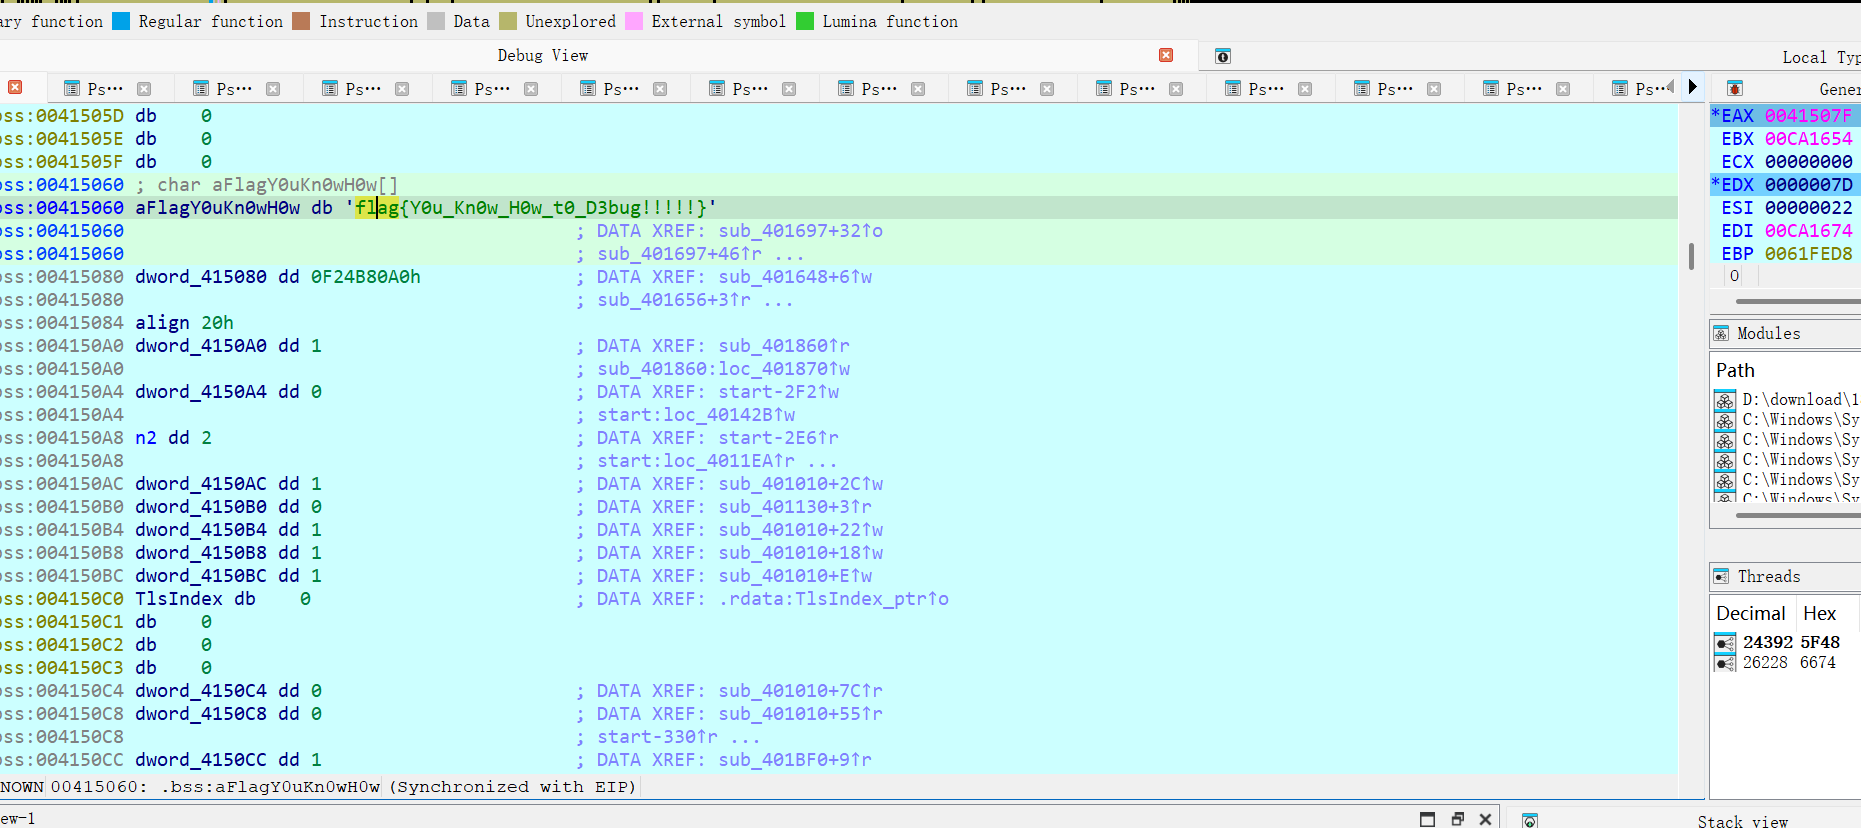This screenshot has height=828, width=1861.
Task: Close the Debug View panel
Action: click(x=1166, y=55)
